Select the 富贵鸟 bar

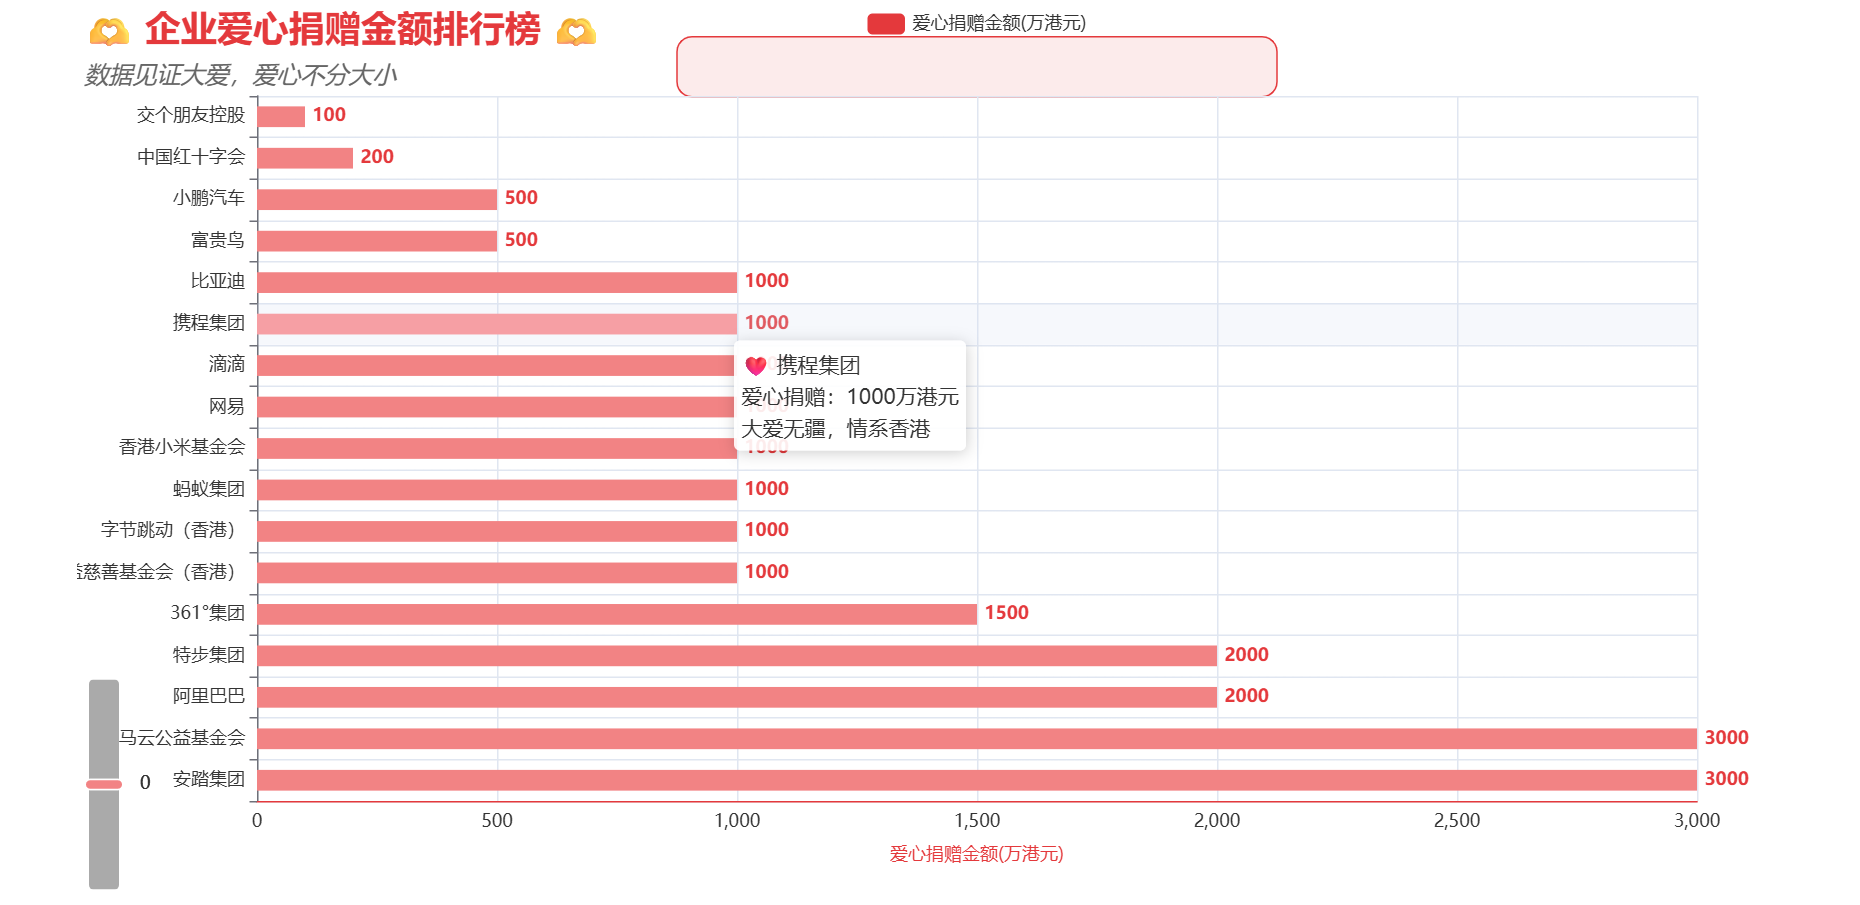[x=377, y=241]
